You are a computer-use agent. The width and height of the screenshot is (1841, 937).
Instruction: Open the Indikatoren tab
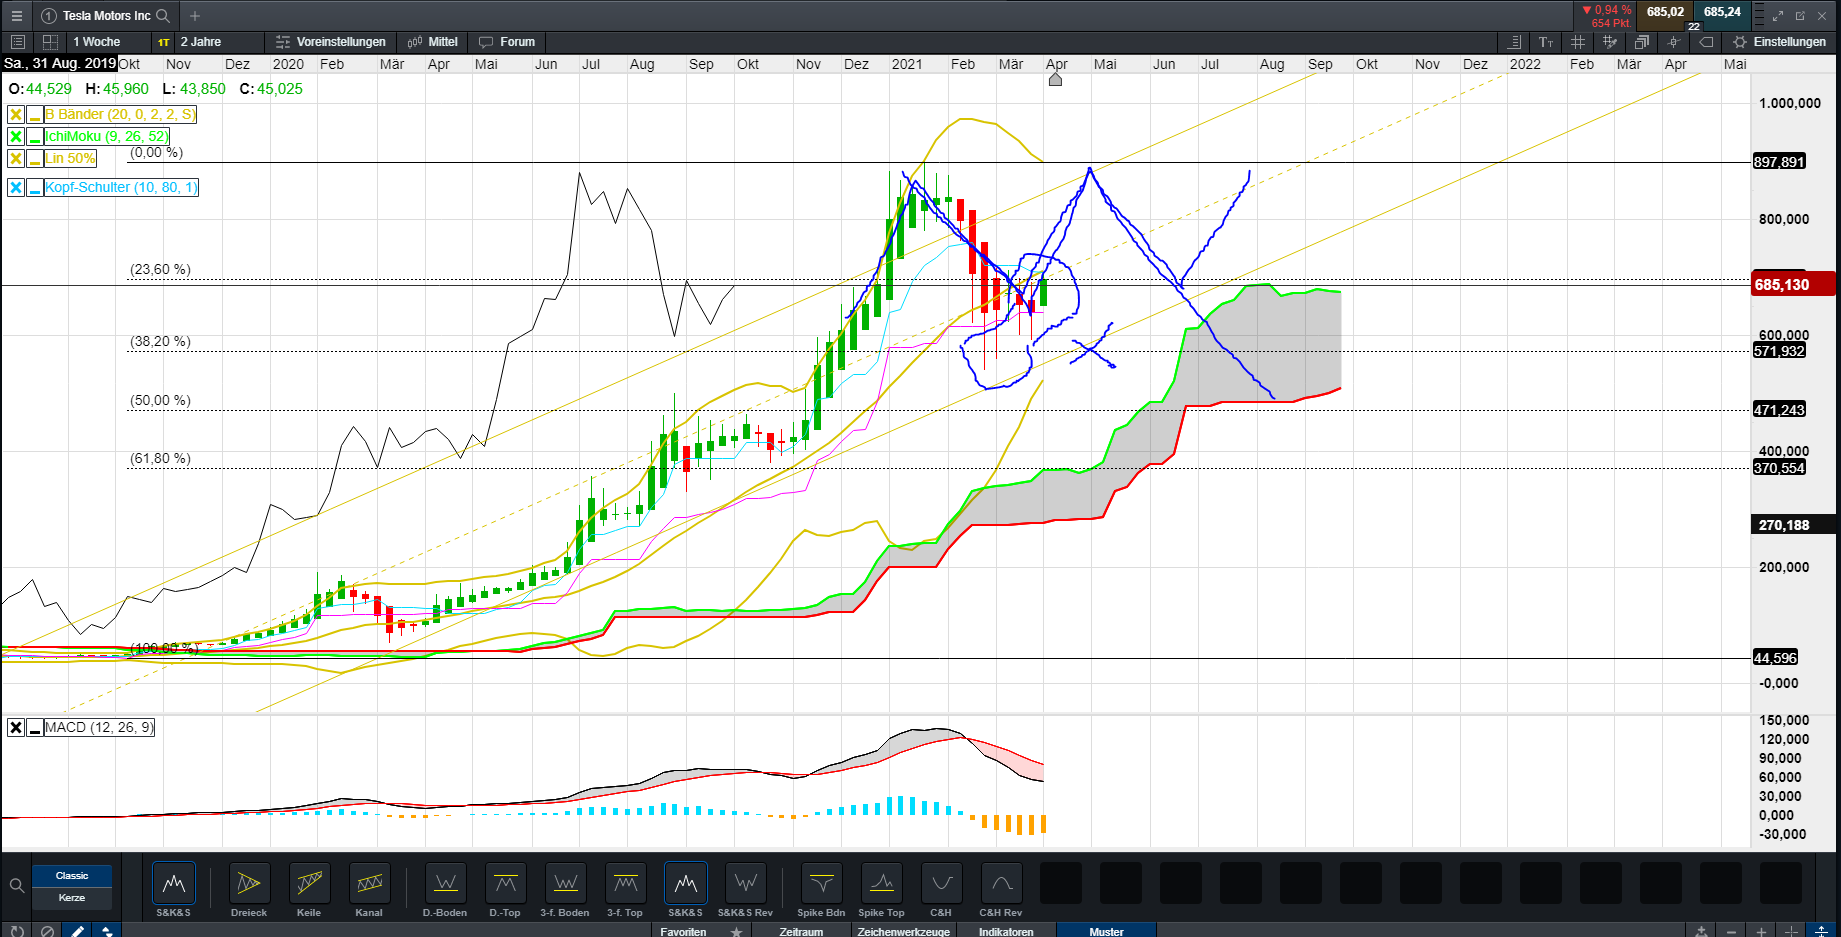[1006, 931]
